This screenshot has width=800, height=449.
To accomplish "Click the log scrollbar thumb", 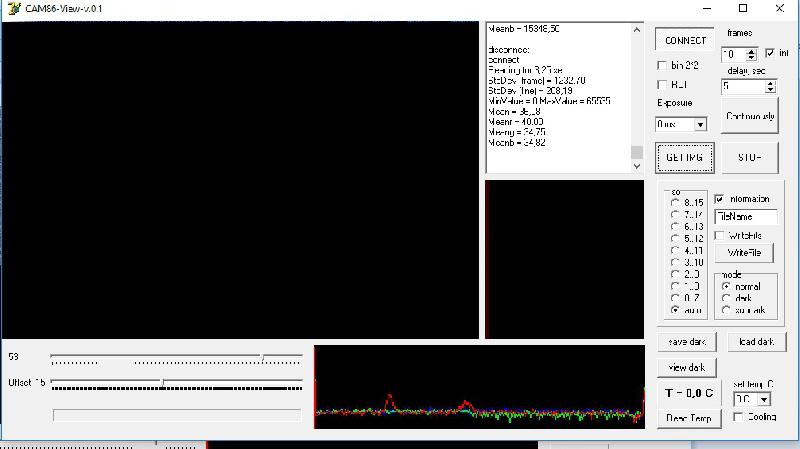I will pyautogui.click(x=636, y=152).
